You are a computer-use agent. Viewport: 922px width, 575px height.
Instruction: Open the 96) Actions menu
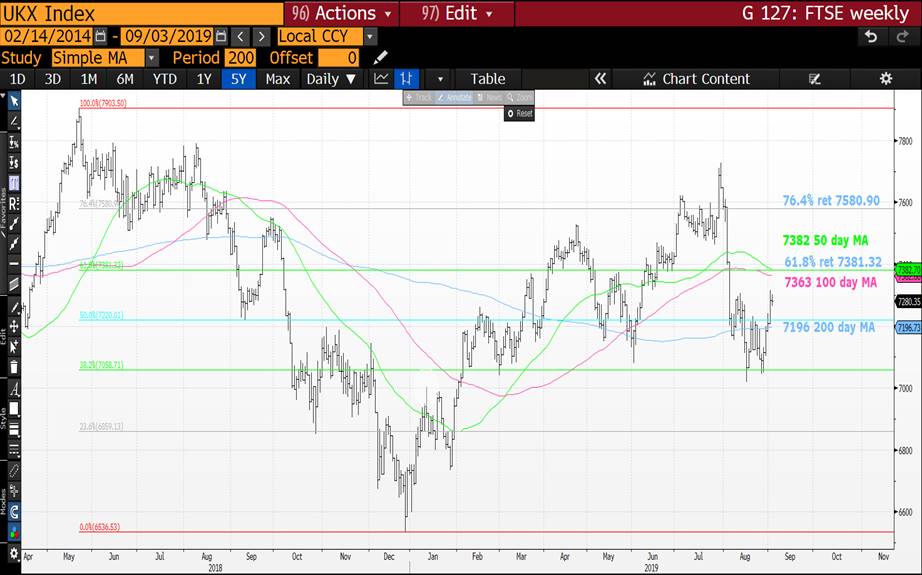pyautogui.click(x=341, y=13)
